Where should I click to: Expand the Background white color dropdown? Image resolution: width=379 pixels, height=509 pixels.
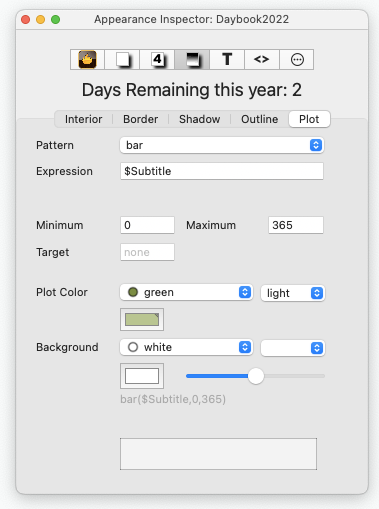[186, 347]
